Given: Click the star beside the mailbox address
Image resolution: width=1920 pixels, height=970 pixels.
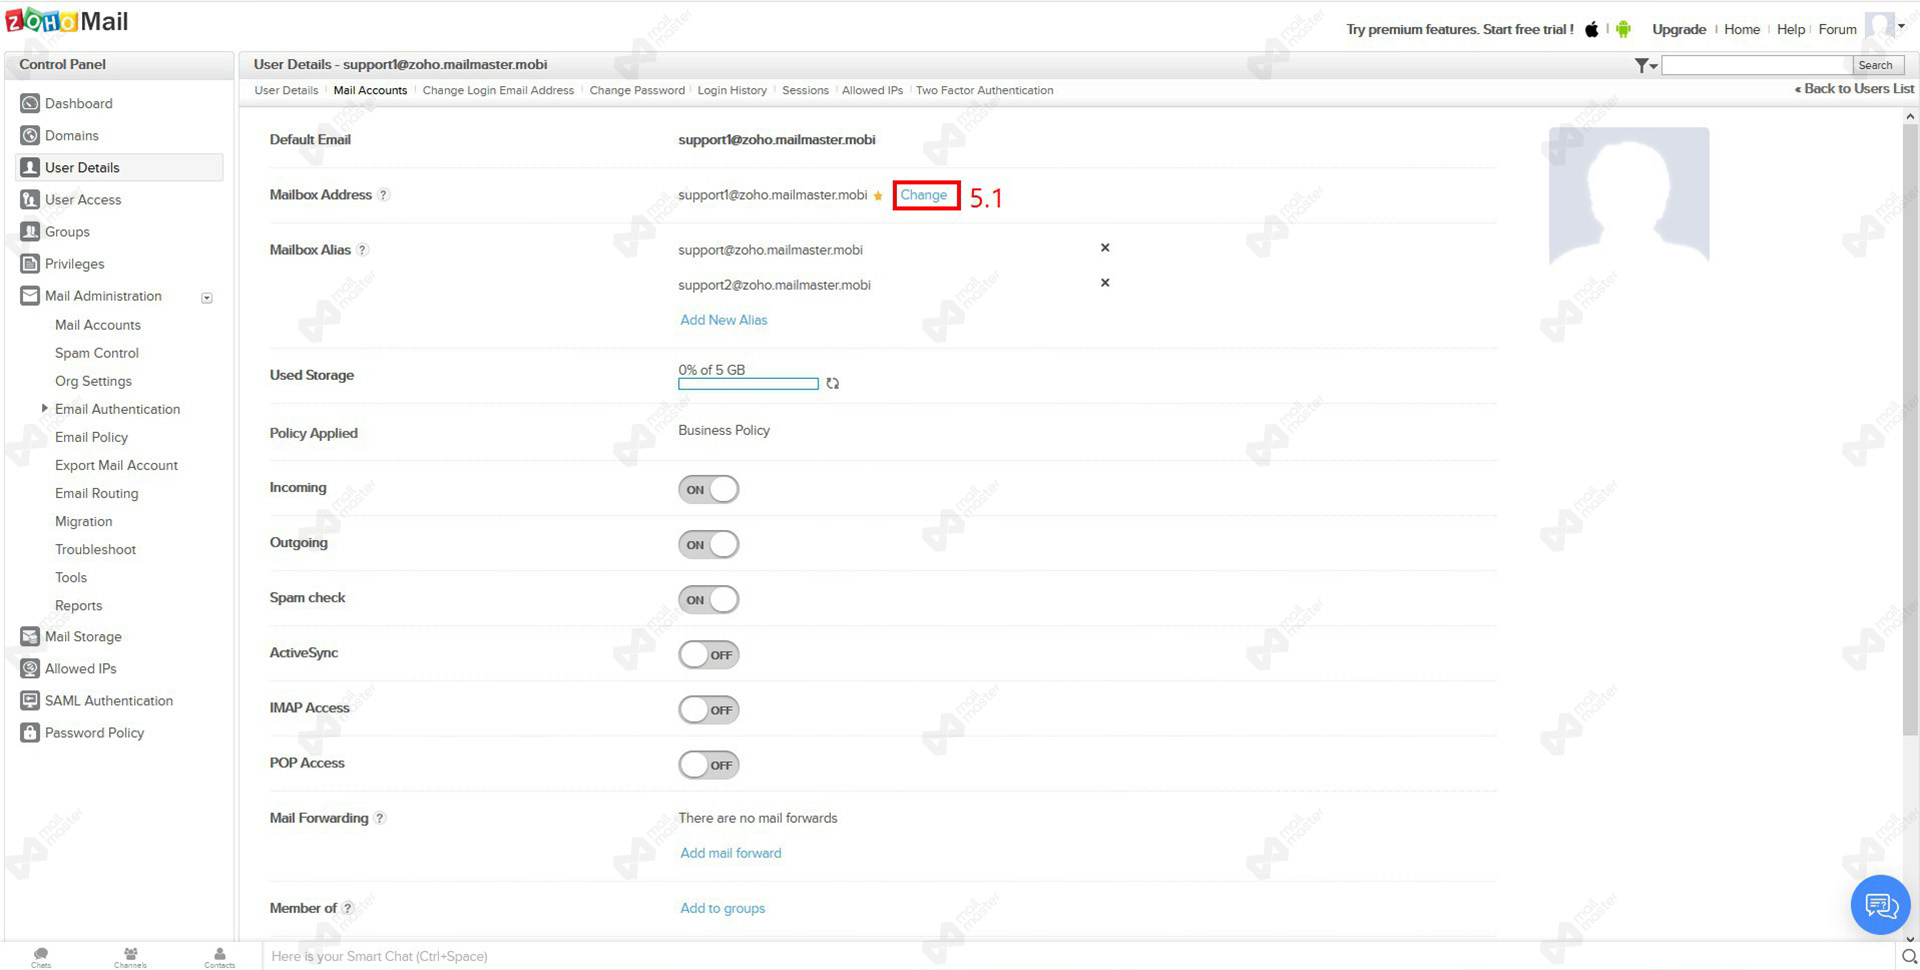Looking at the screenshot, I should (878, 196).
